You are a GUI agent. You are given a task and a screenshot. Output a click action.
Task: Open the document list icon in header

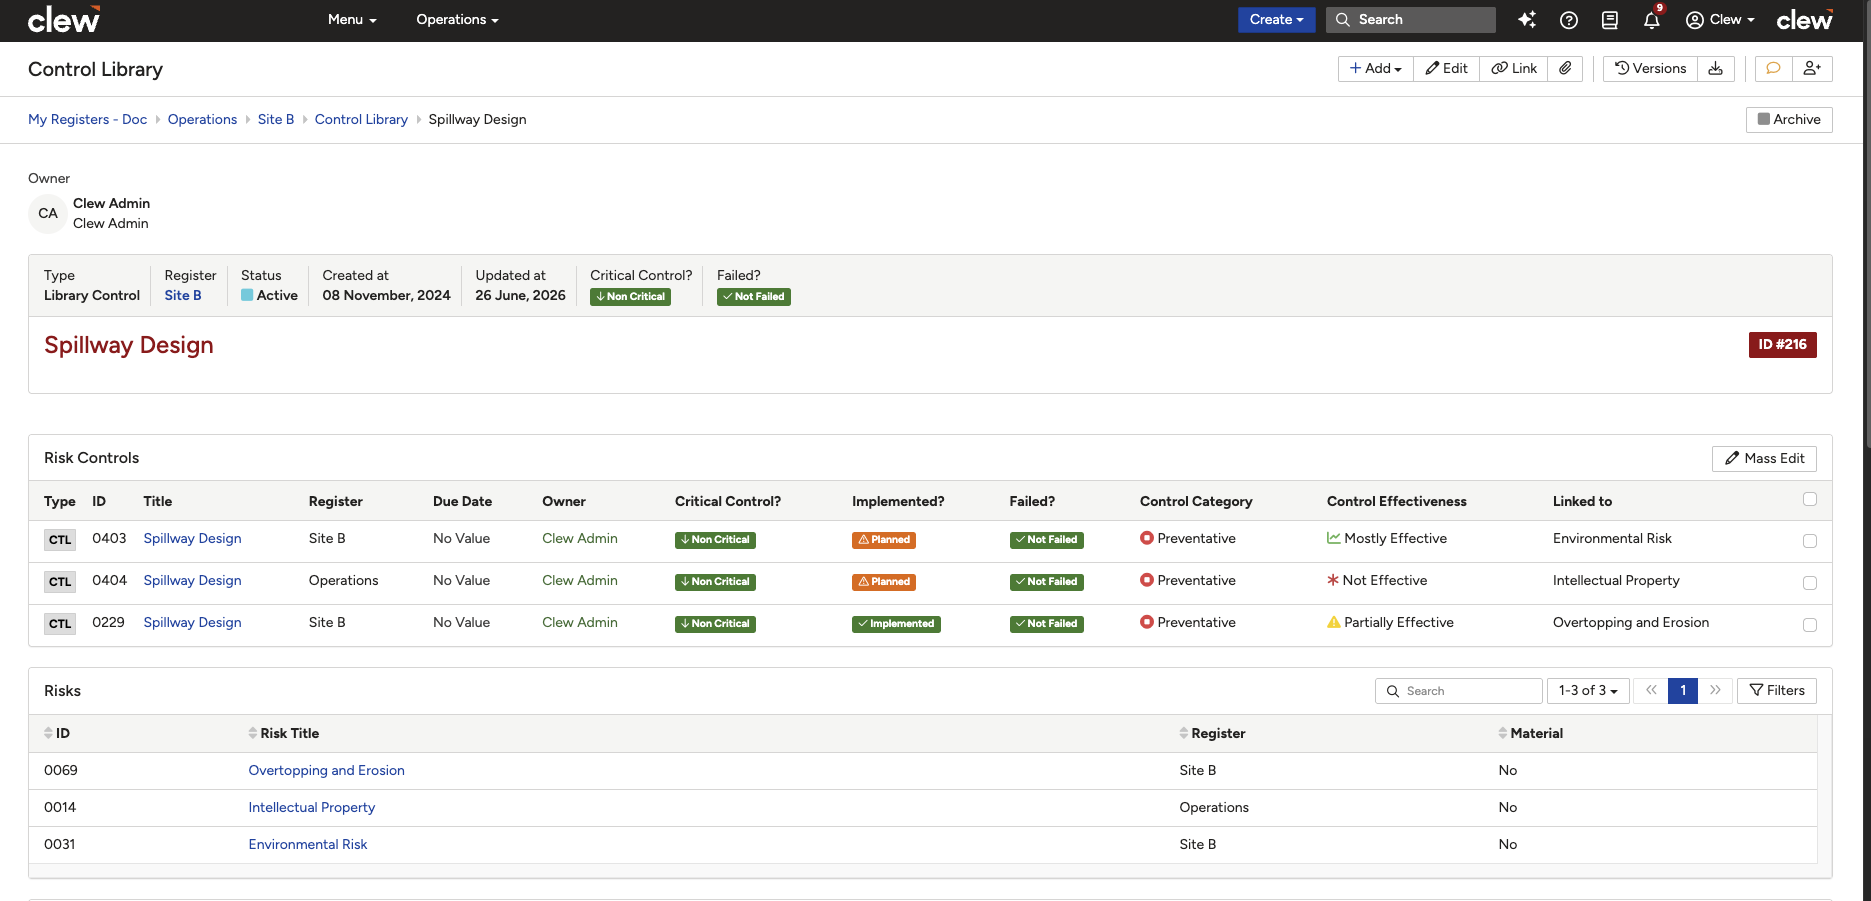(x=1610, y=20)
